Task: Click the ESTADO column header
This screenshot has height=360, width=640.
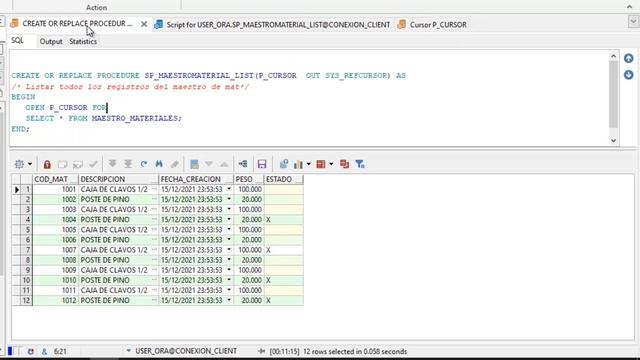Action: [x=284, y=179]
